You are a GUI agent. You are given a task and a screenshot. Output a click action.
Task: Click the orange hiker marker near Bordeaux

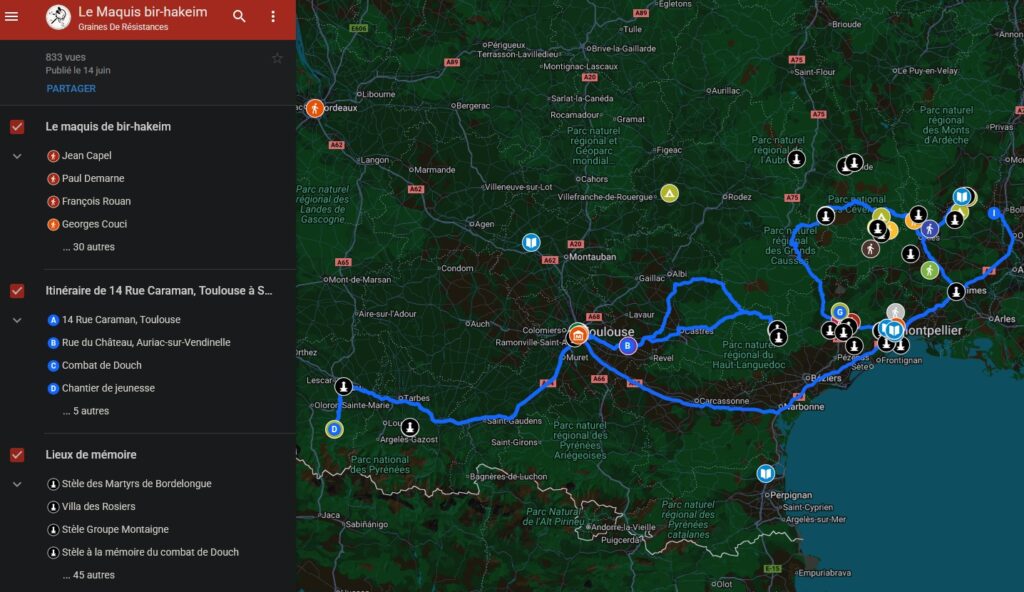pyautogui.click(x=314, y=108)
